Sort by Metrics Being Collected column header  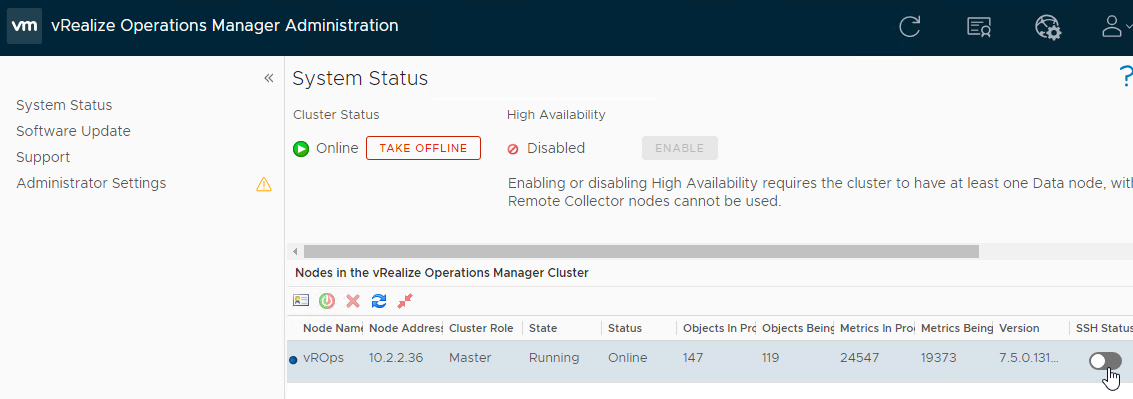957,328
